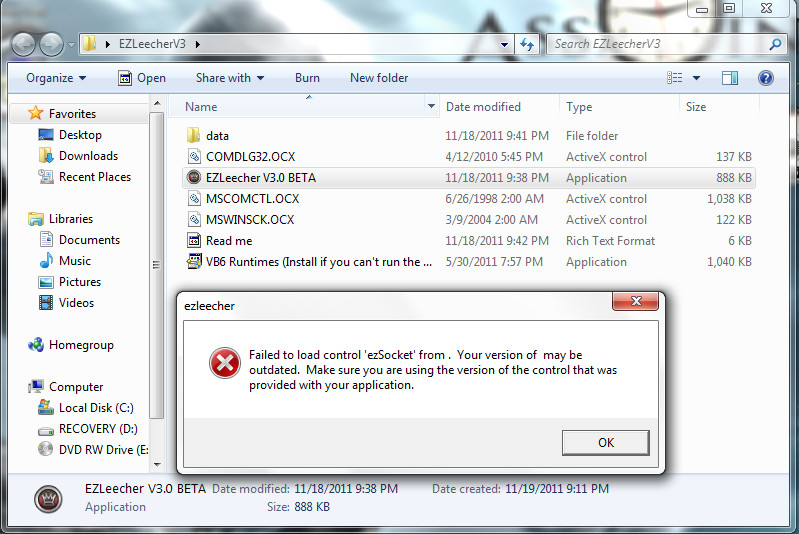
Task: Click Burn in the toolbar
Action: pos(307,78)
